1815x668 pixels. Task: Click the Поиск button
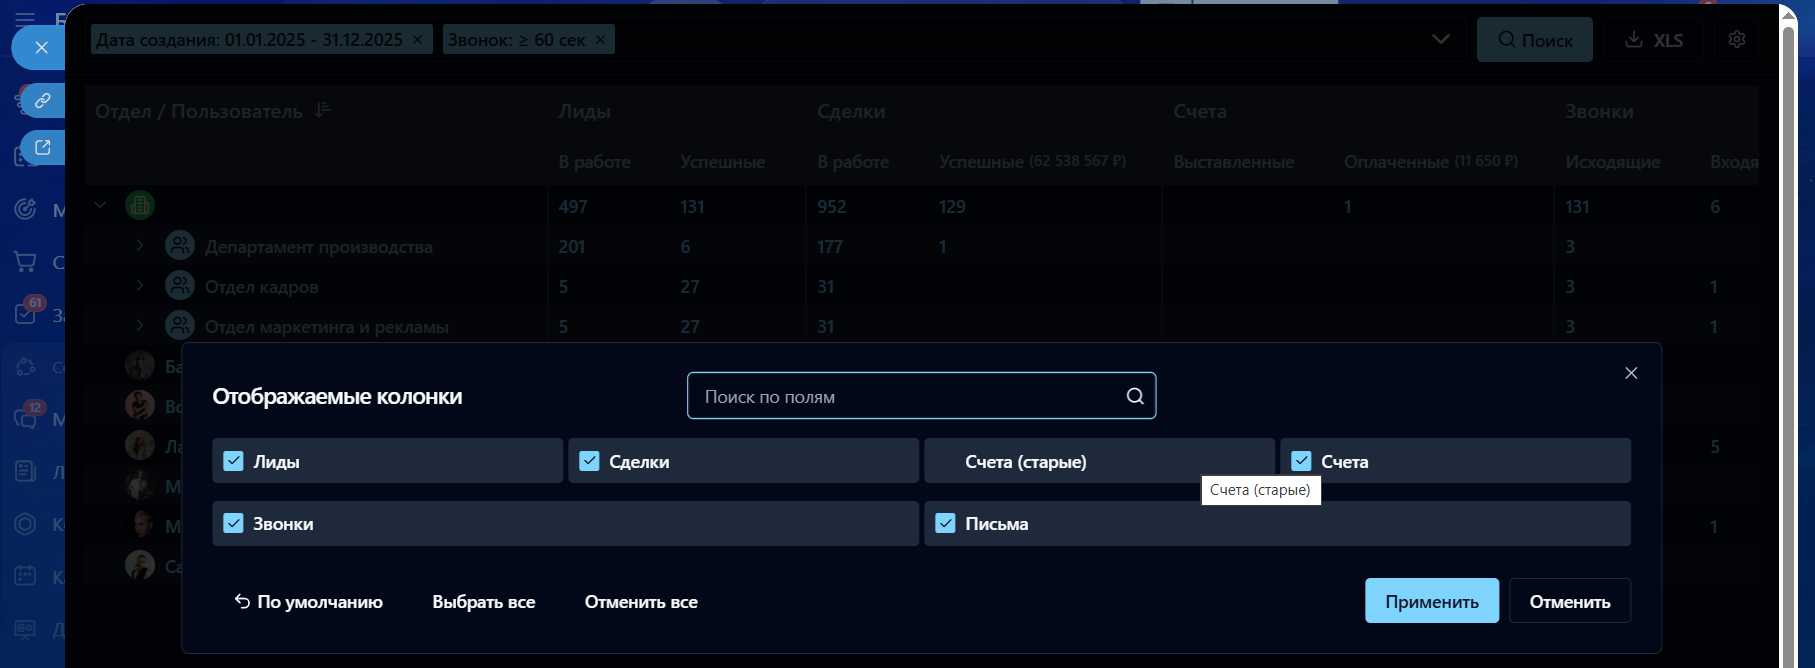pyautogui.click(x=1535, y=40)
